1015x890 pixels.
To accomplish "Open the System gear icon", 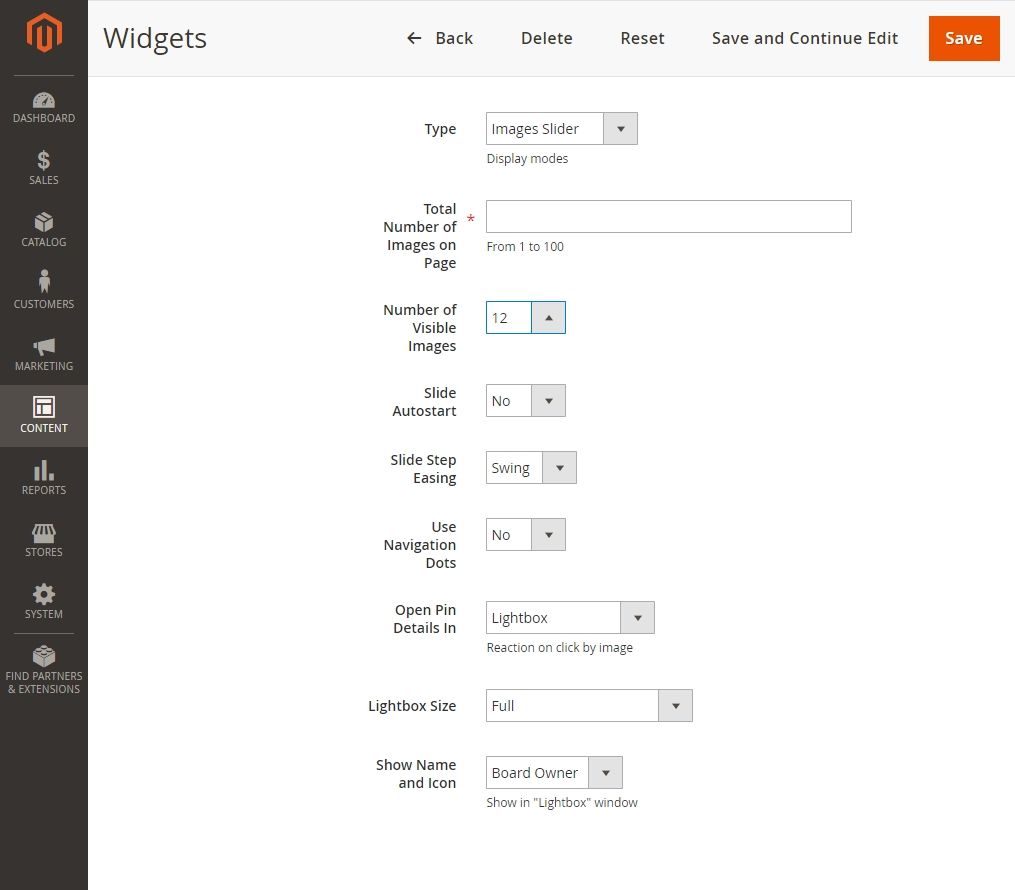I will coord(44,594).
